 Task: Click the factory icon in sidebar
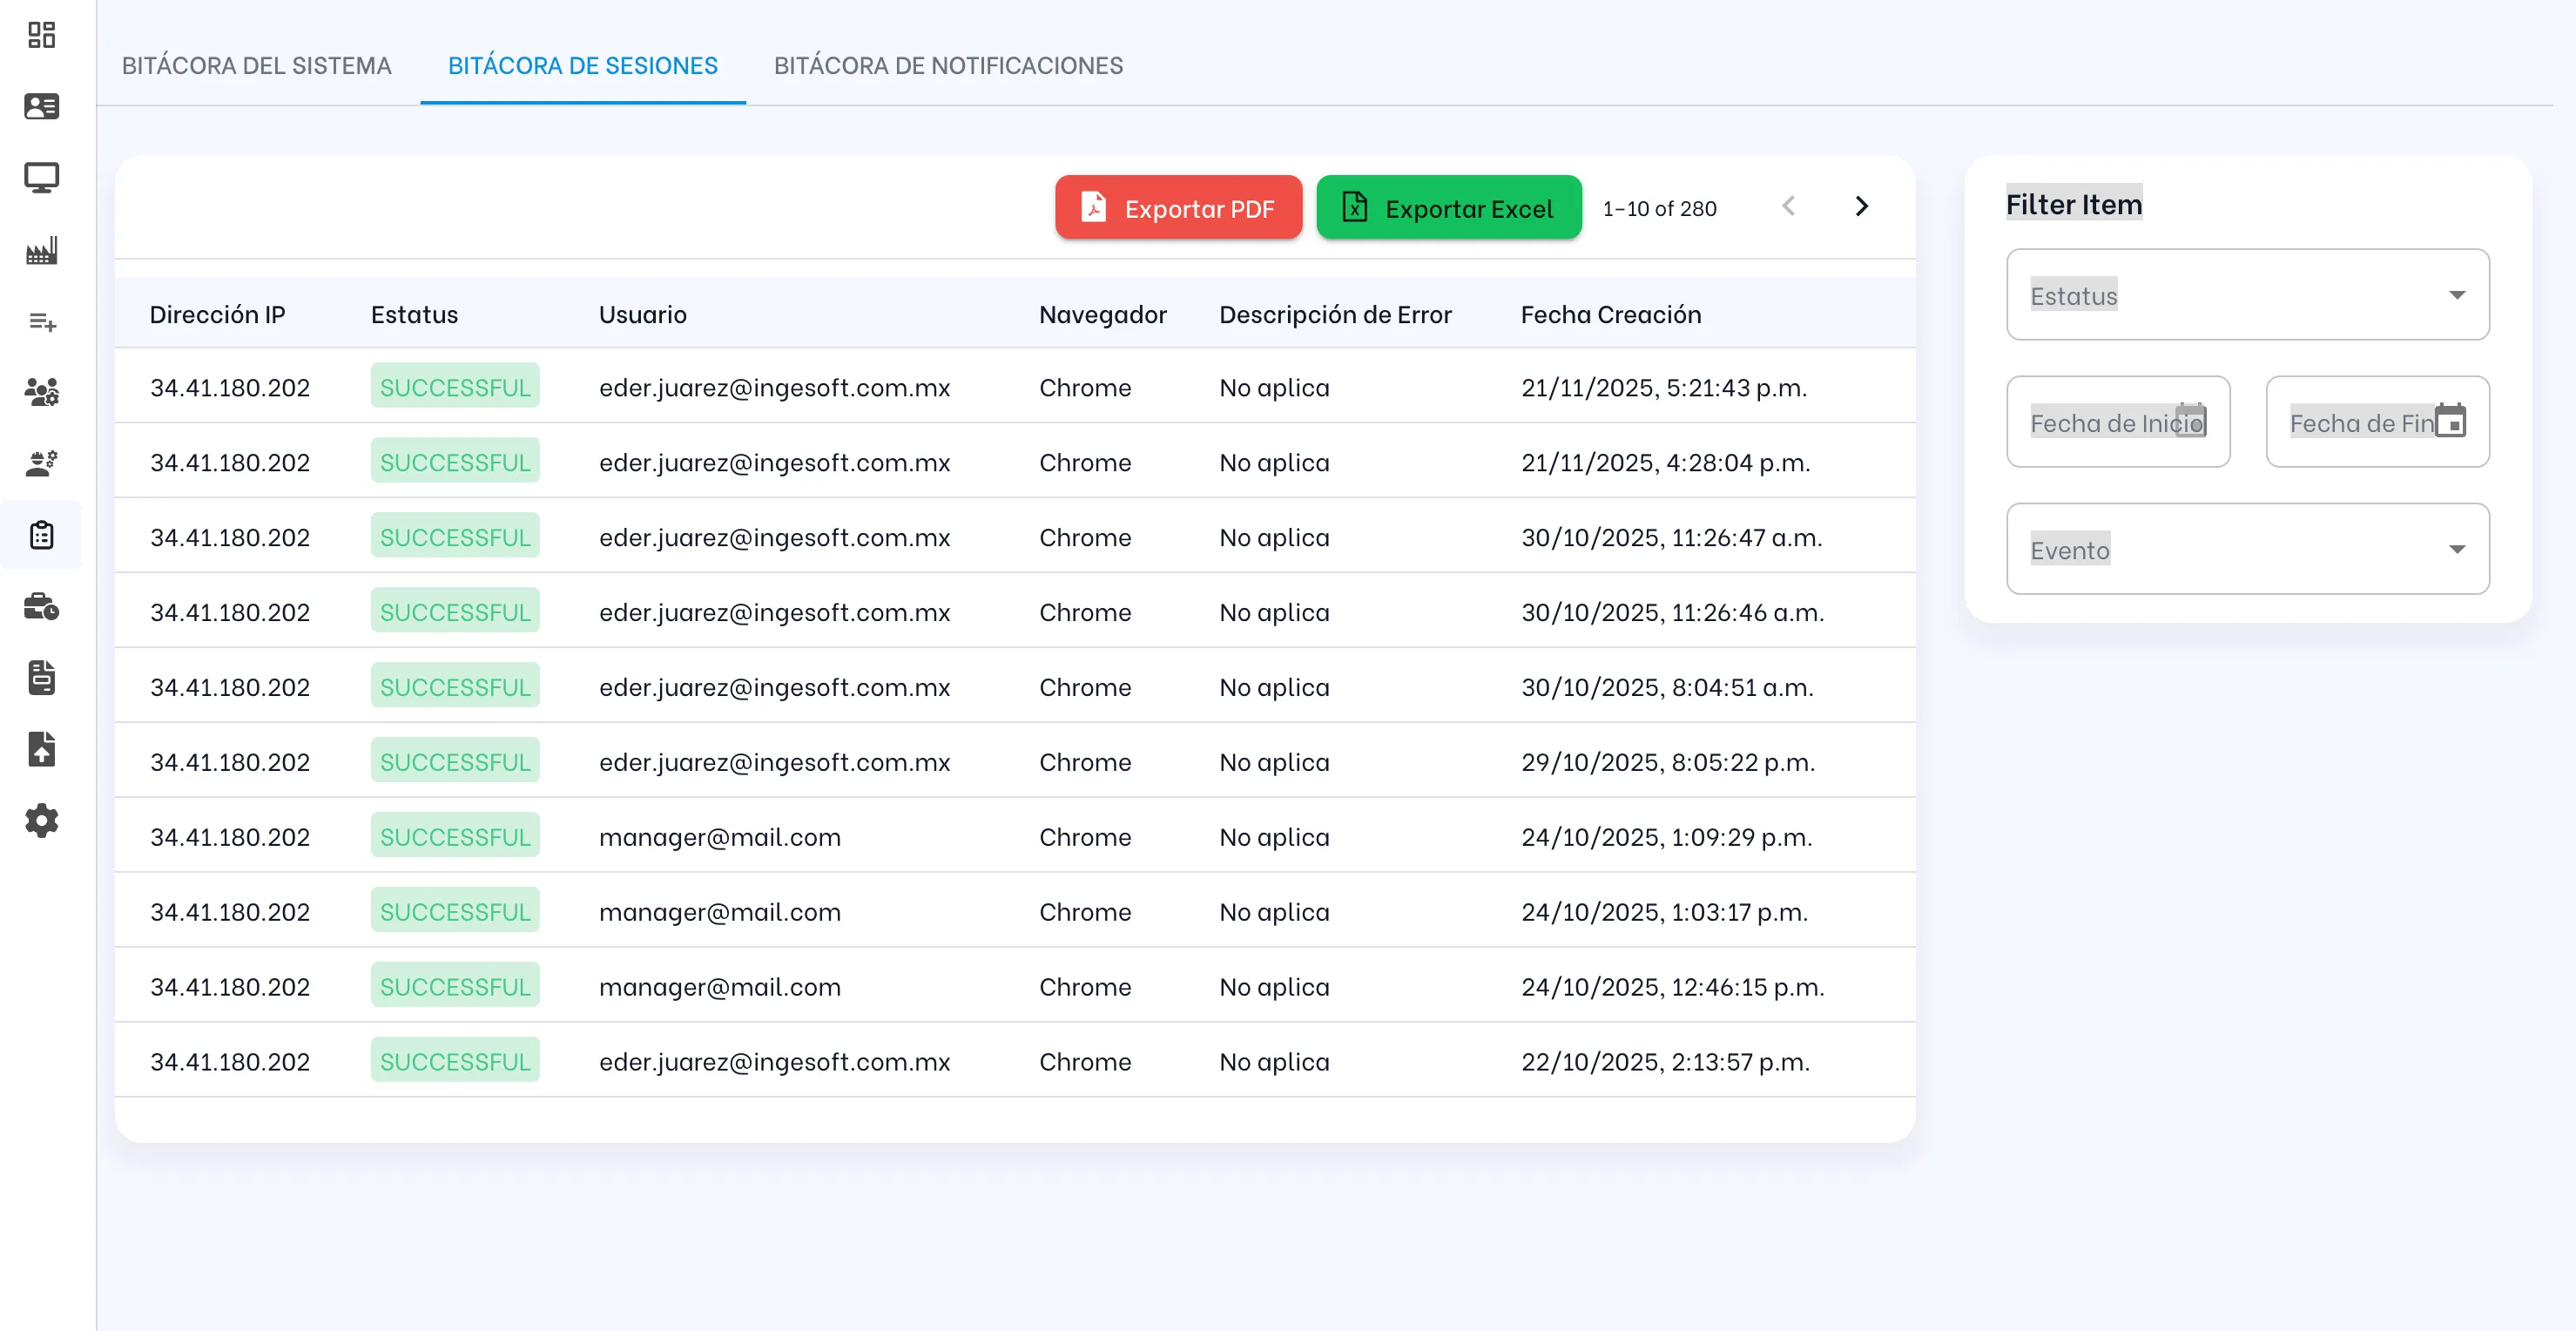coord(41,250)
